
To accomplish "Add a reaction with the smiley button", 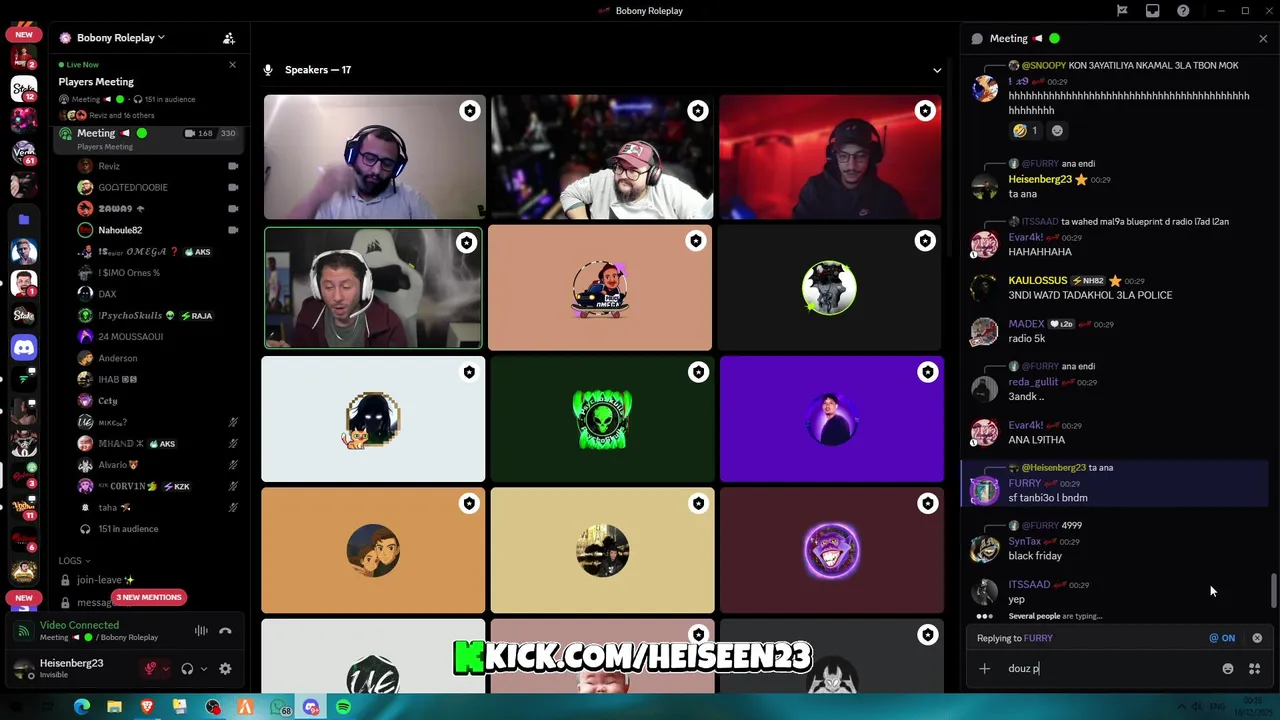I will (x=1057, y=130).
